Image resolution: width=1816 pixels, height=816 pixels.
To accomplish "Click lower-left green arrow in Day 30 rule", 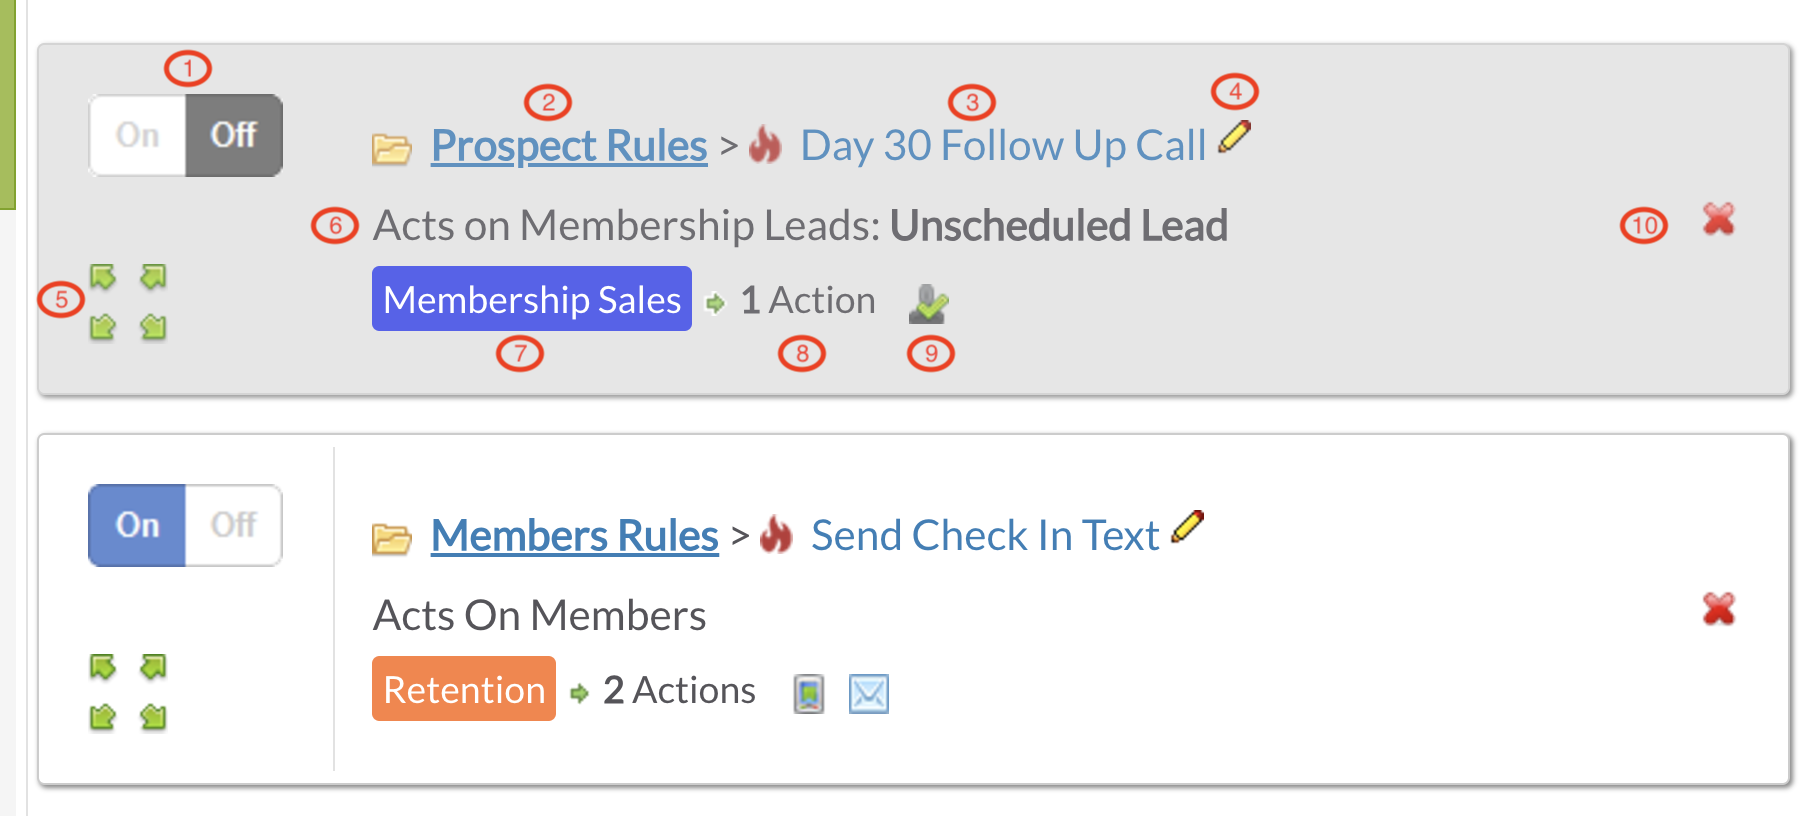I will coord(103,327).
